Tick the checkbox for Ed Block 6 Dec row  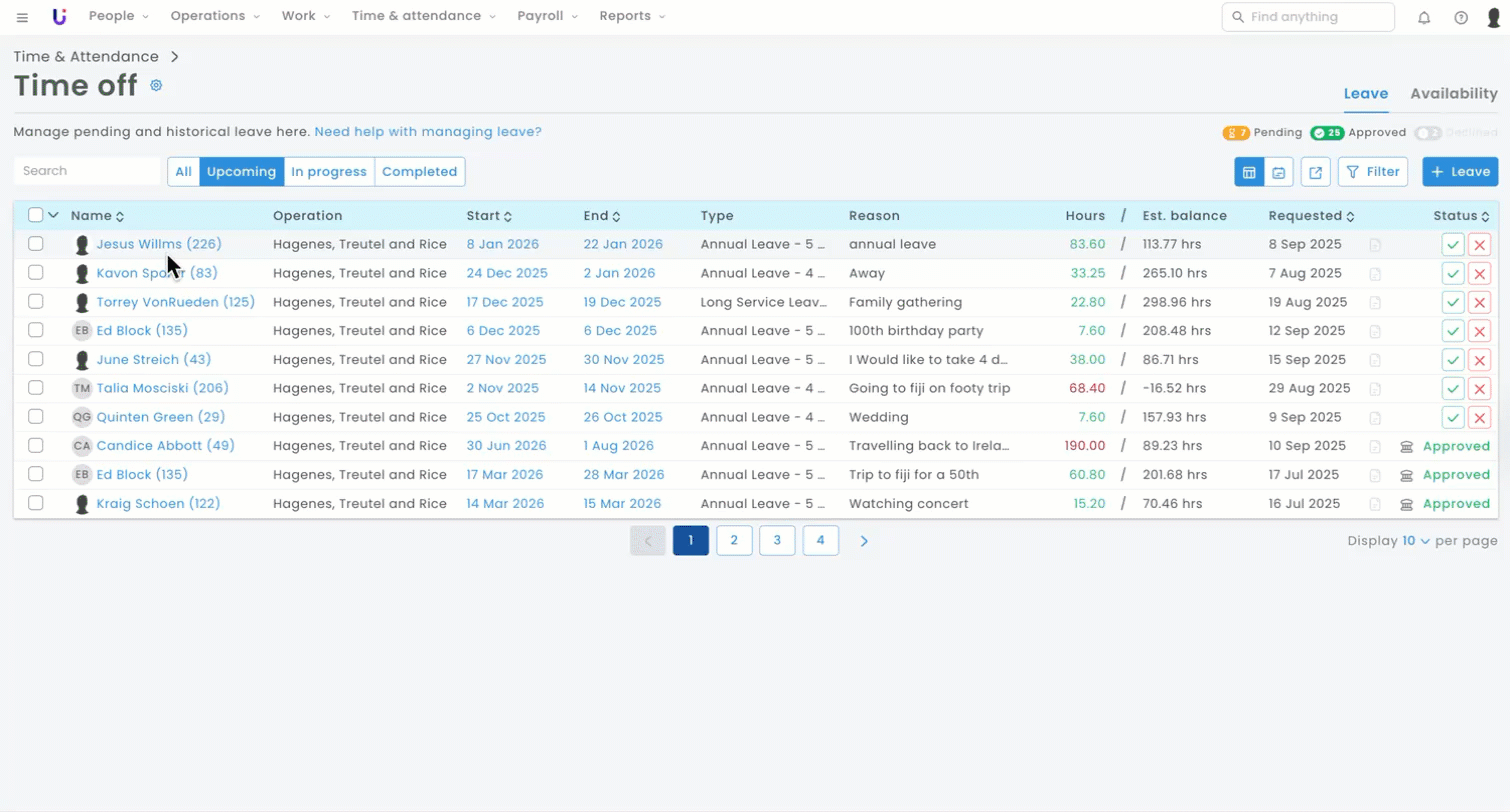[x=36, y=330]
